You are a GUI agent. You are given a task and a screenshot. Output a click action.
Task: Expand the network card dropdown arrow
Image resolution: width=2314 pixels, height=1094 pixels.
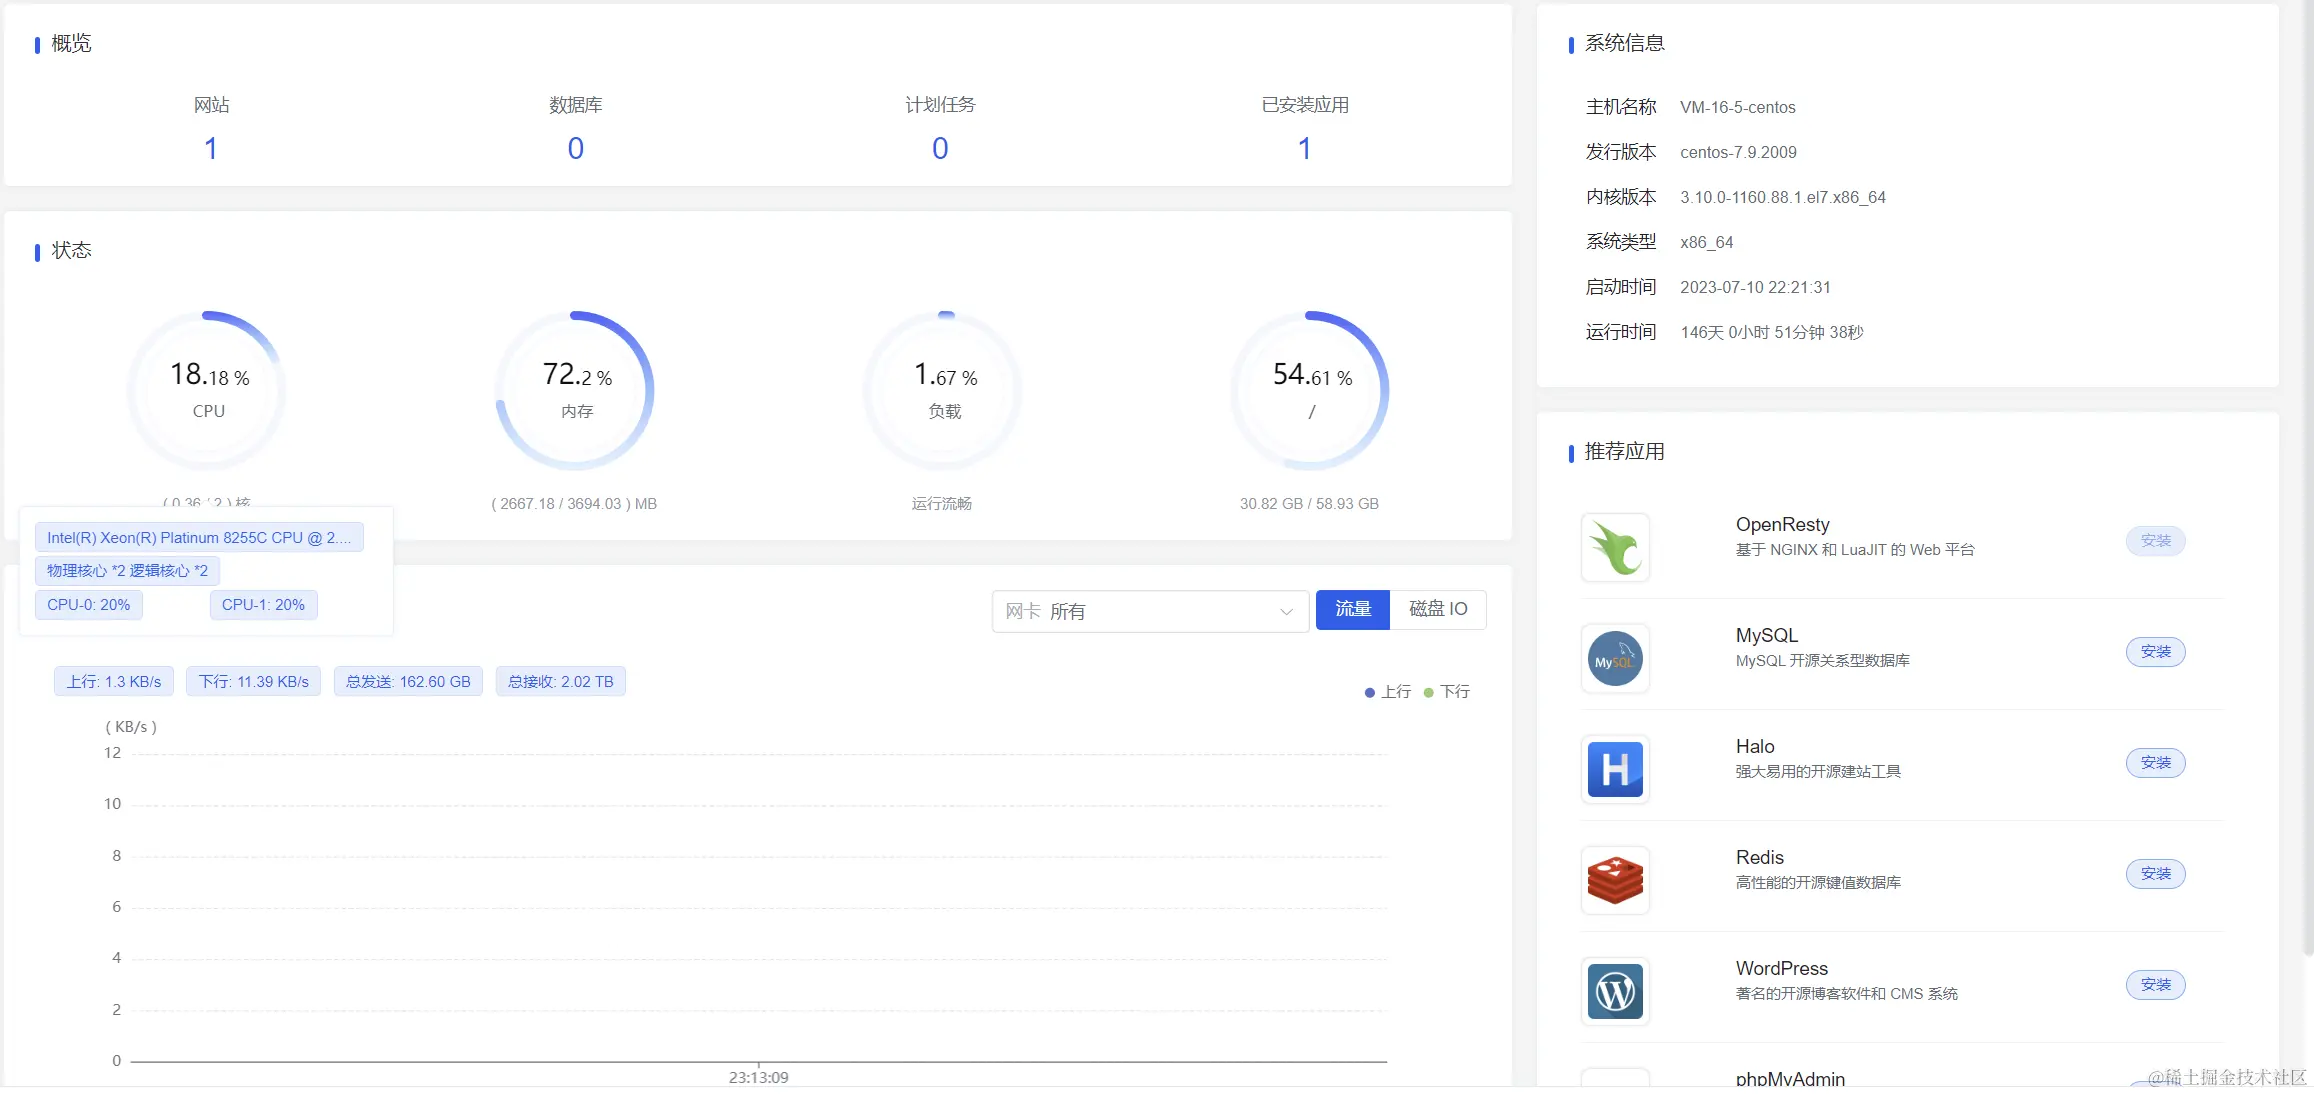click(1286, 612)
